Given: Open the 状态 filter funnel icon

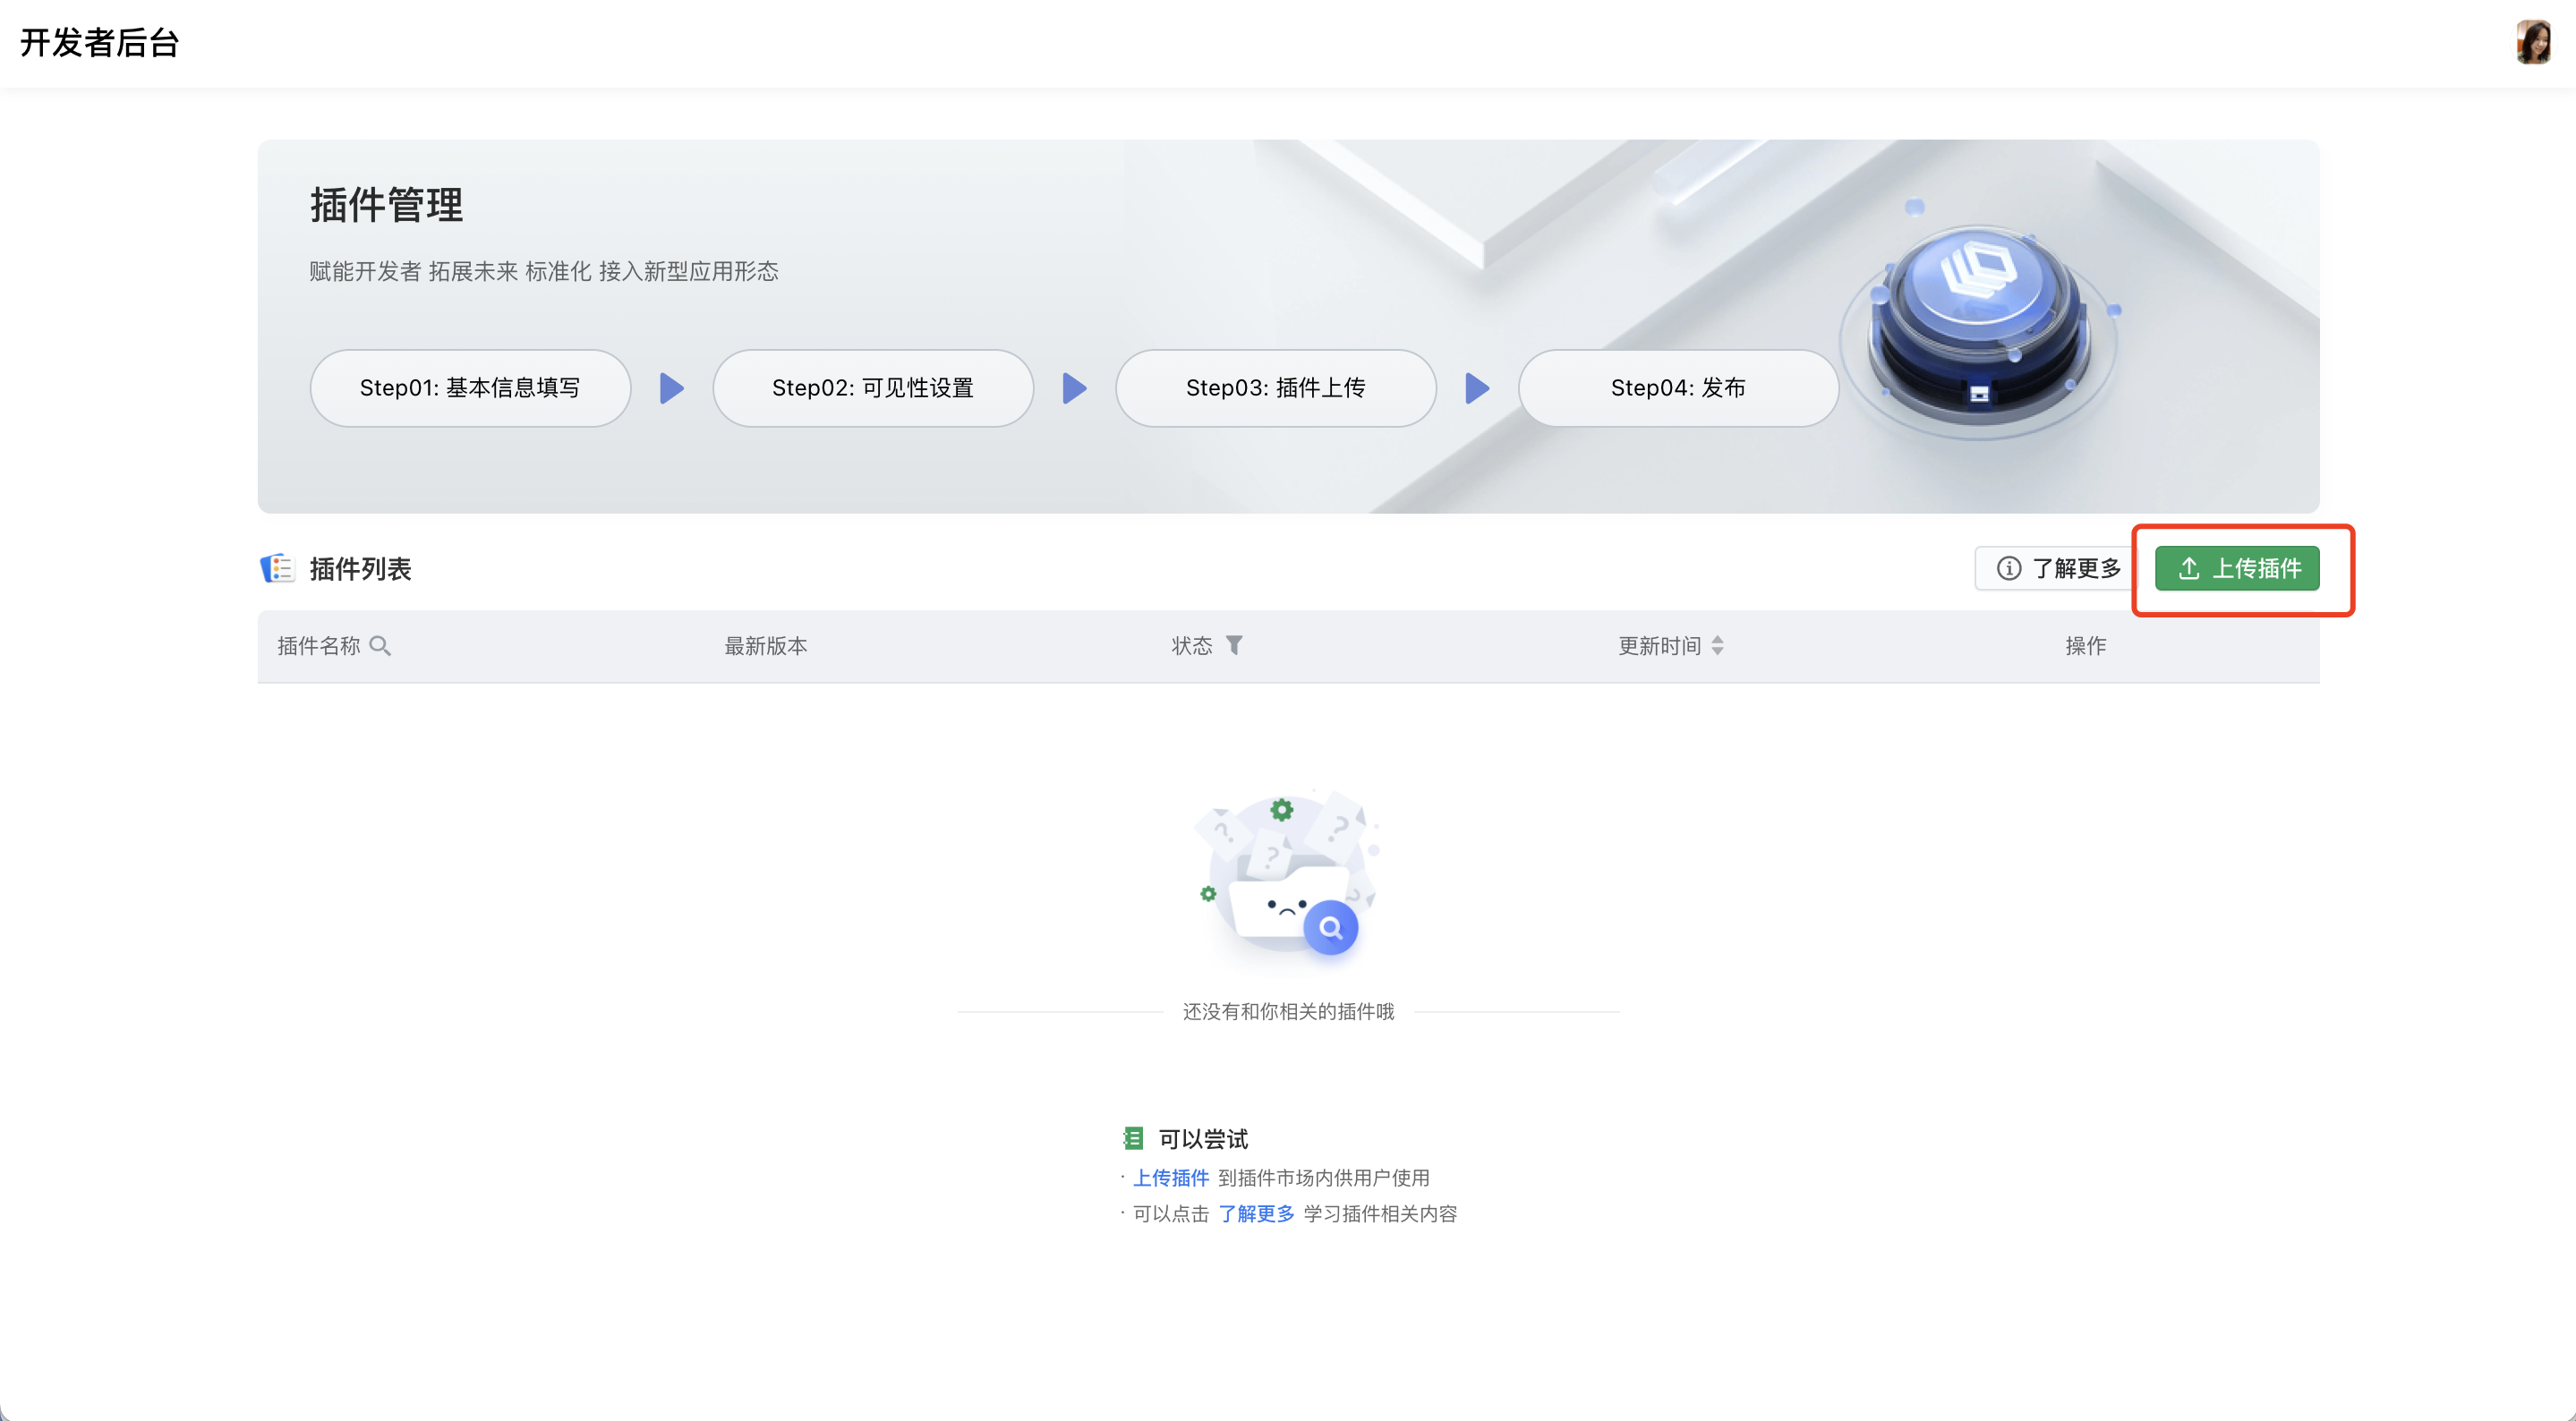Looking at the screenshot, I should pyautogui.click(x=1234, y=646).
